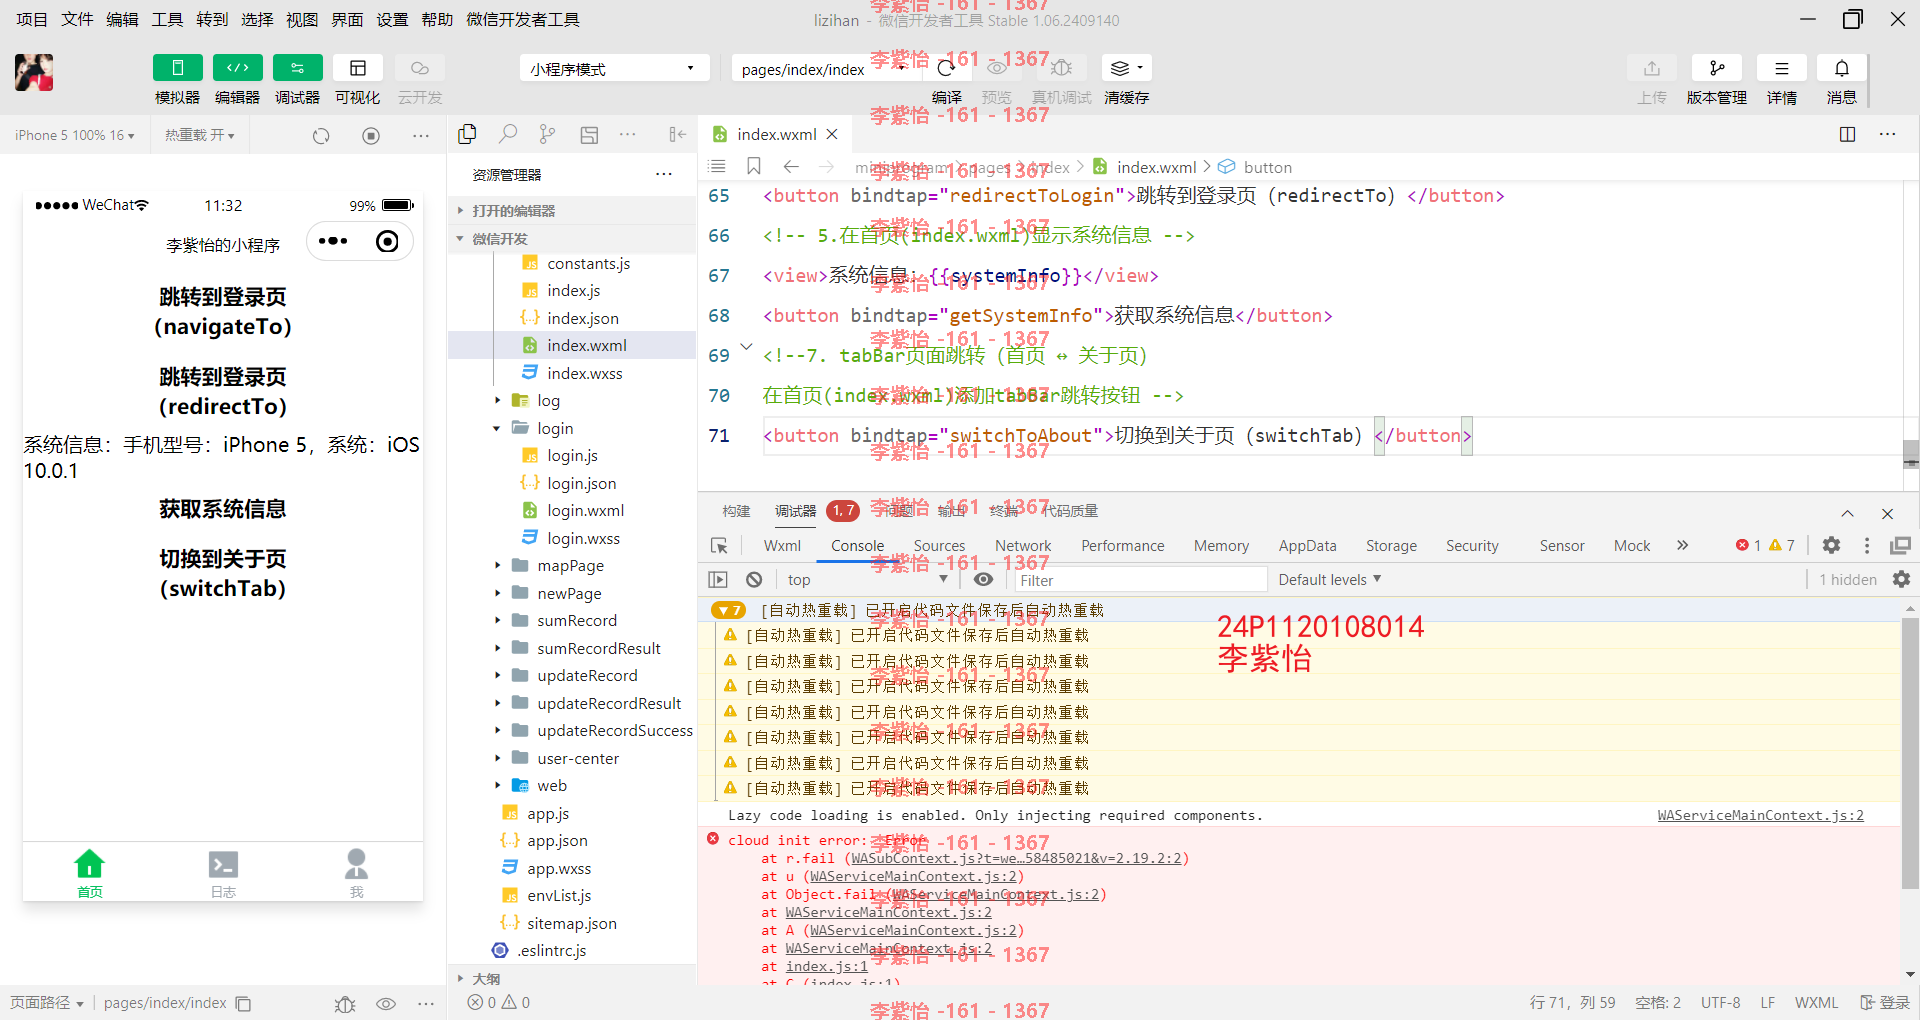Image resolution: width=1920 pixels, height=1020 pixels.
Task: Open real device debugging icon
Action: [1062, 68]
